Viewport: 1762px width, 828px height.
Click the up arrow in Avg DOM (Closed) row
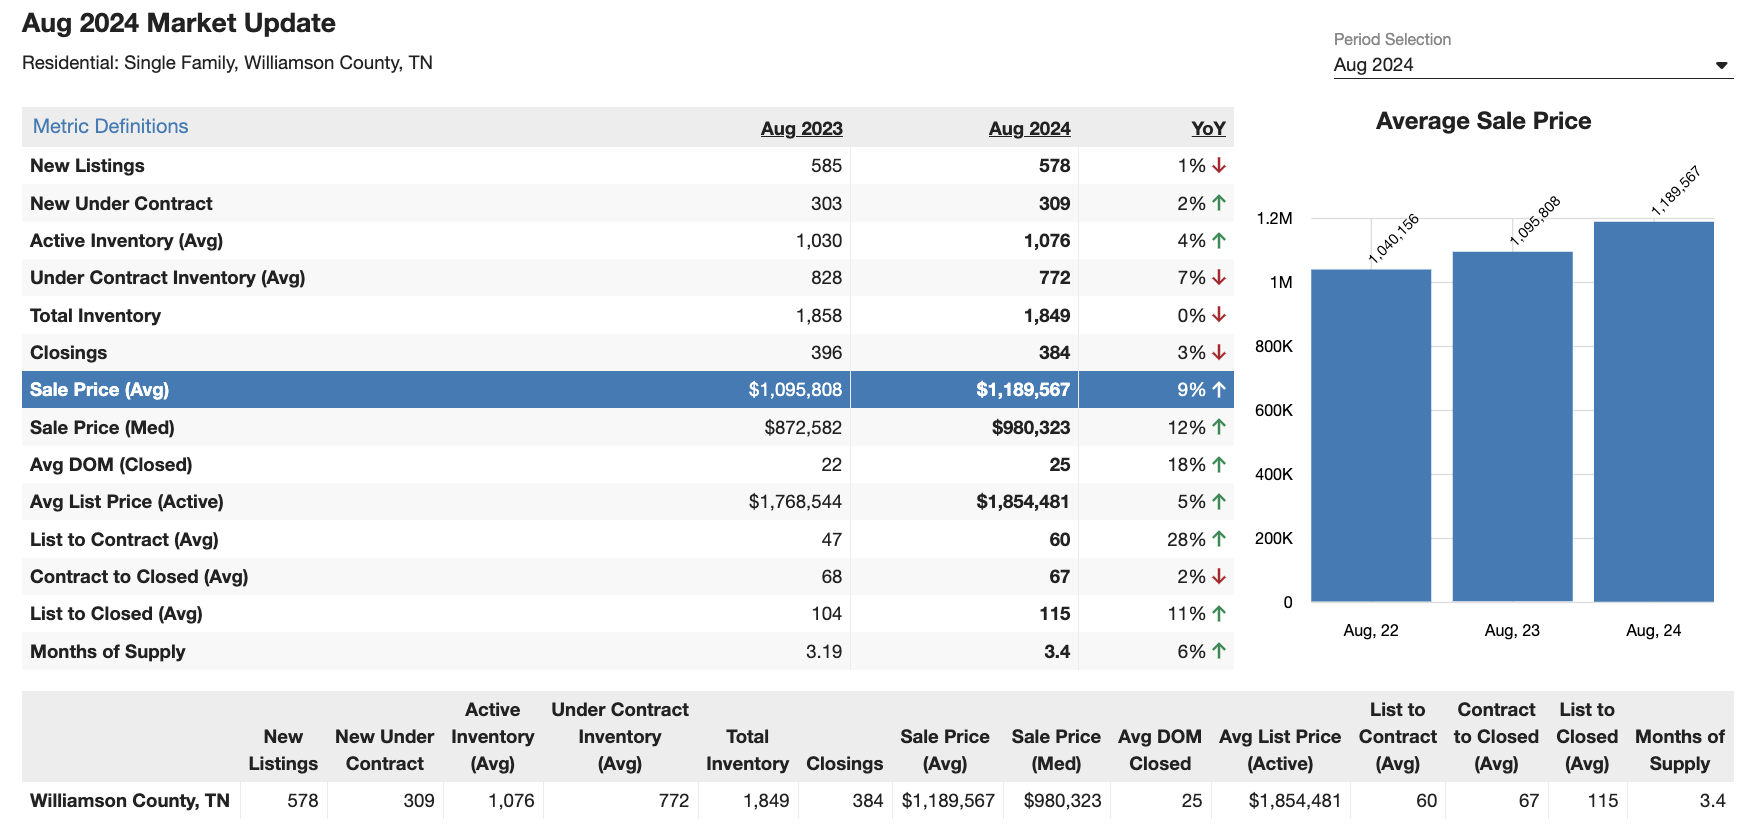[1219, 465]
